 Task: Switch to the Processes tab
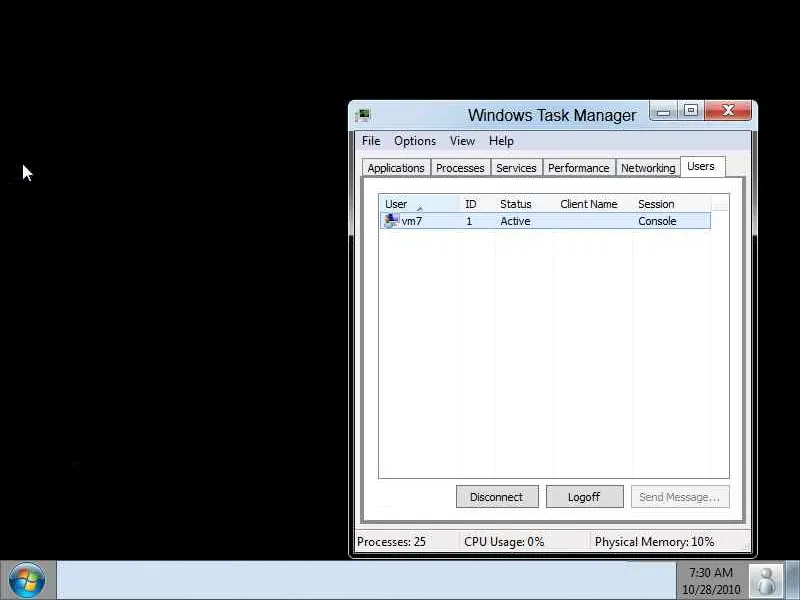(460, 168)
